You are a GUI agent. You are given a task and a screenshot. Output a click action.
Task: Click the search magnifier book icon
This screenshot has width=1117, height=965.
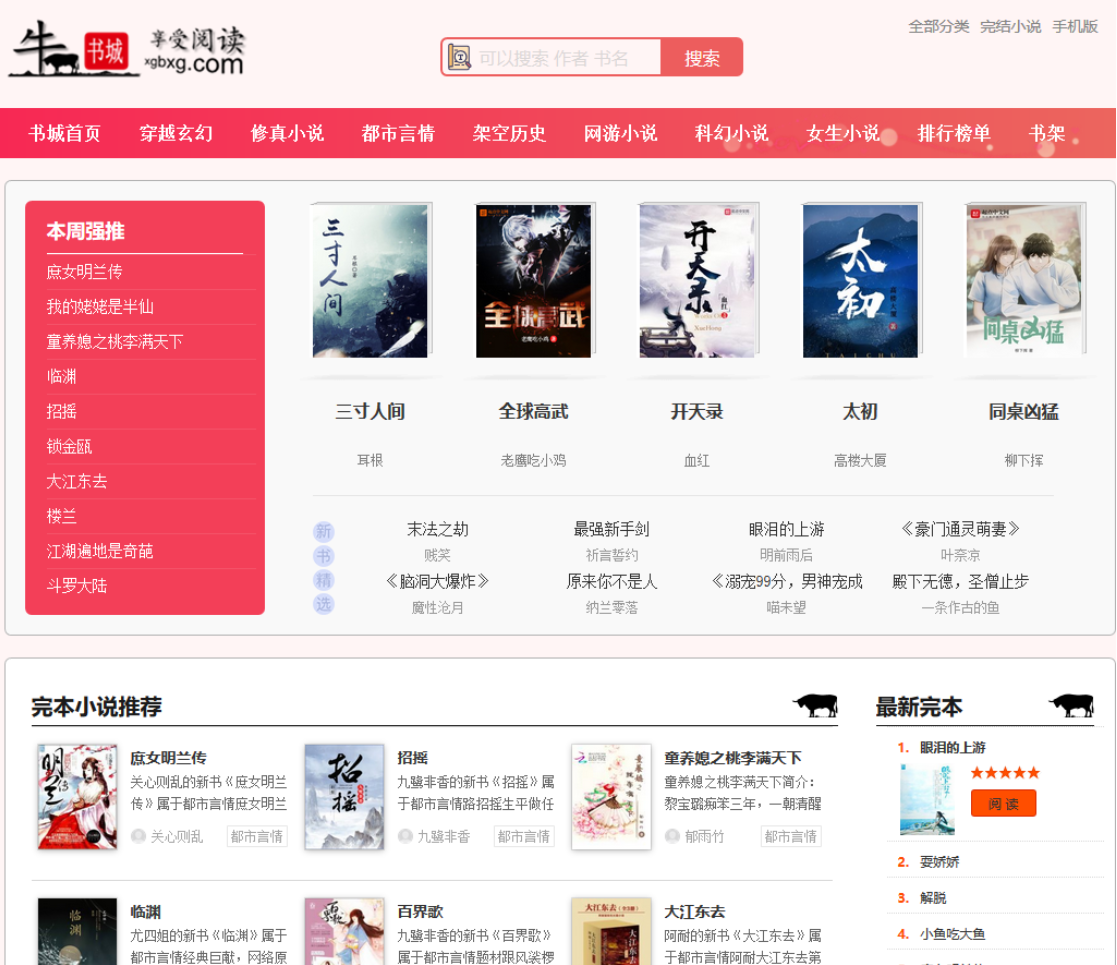459,58
